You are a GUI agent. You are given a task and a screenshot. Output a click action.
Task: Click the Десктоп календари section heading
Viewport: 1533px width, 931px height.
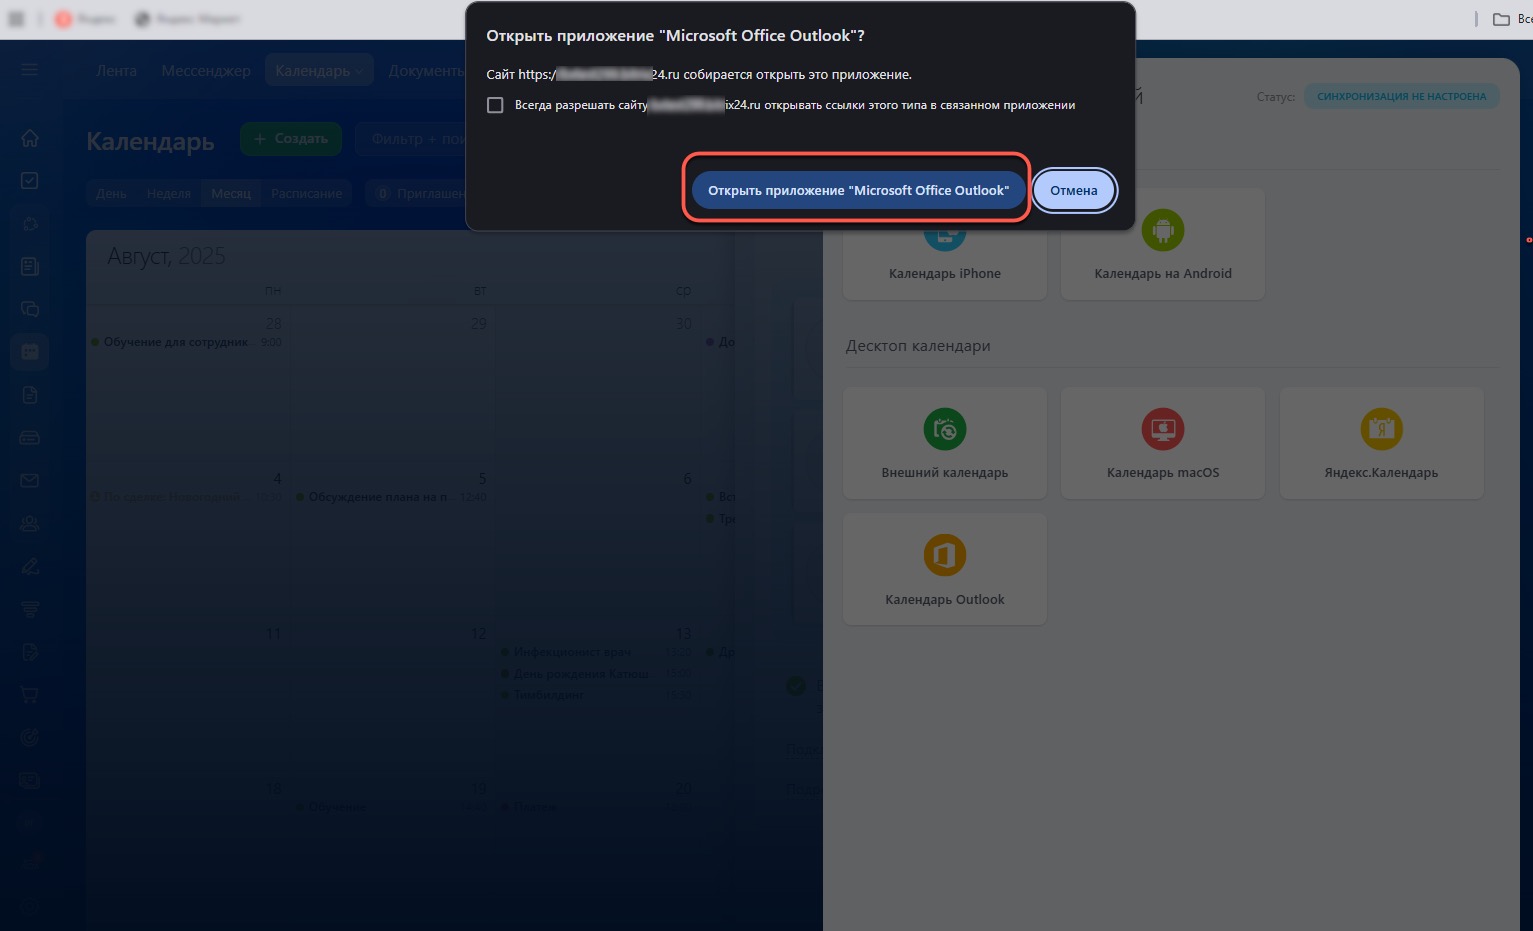point(918,346)
